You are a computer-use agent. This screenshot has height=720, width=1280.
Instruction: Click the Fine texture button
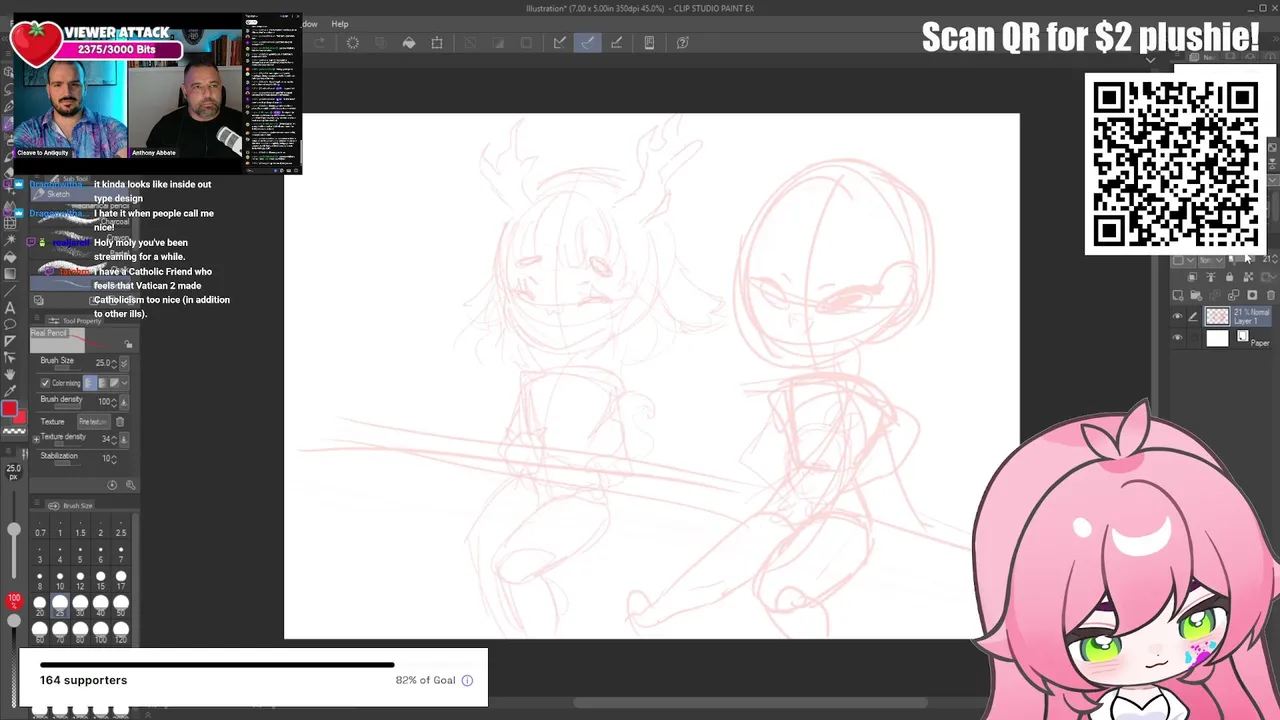(93, 421)
